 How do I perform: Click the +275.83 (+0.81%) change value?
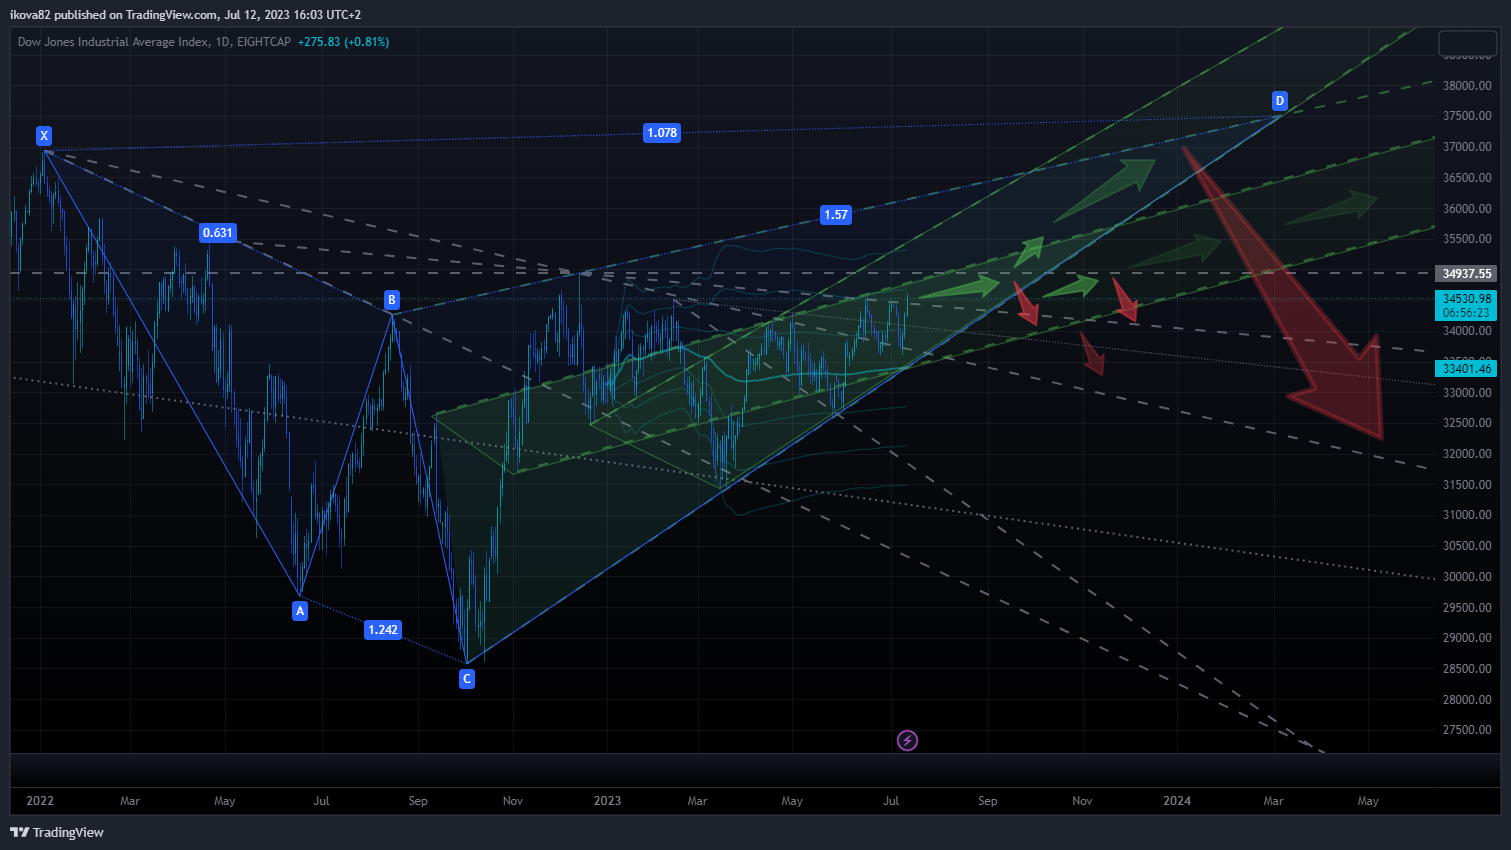343,42
